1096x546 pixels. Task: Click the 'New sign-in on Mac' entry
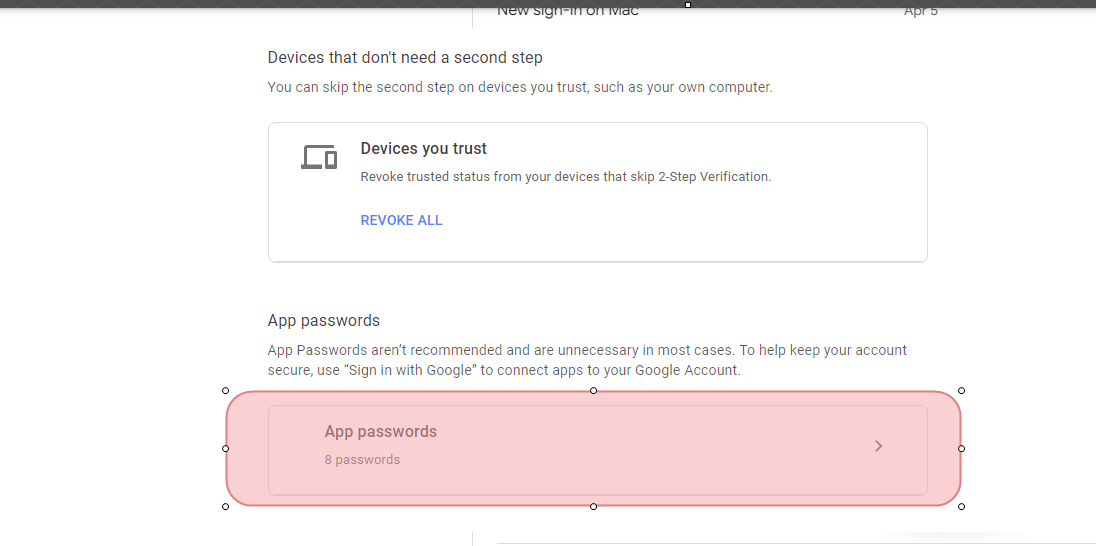(568, 11)
